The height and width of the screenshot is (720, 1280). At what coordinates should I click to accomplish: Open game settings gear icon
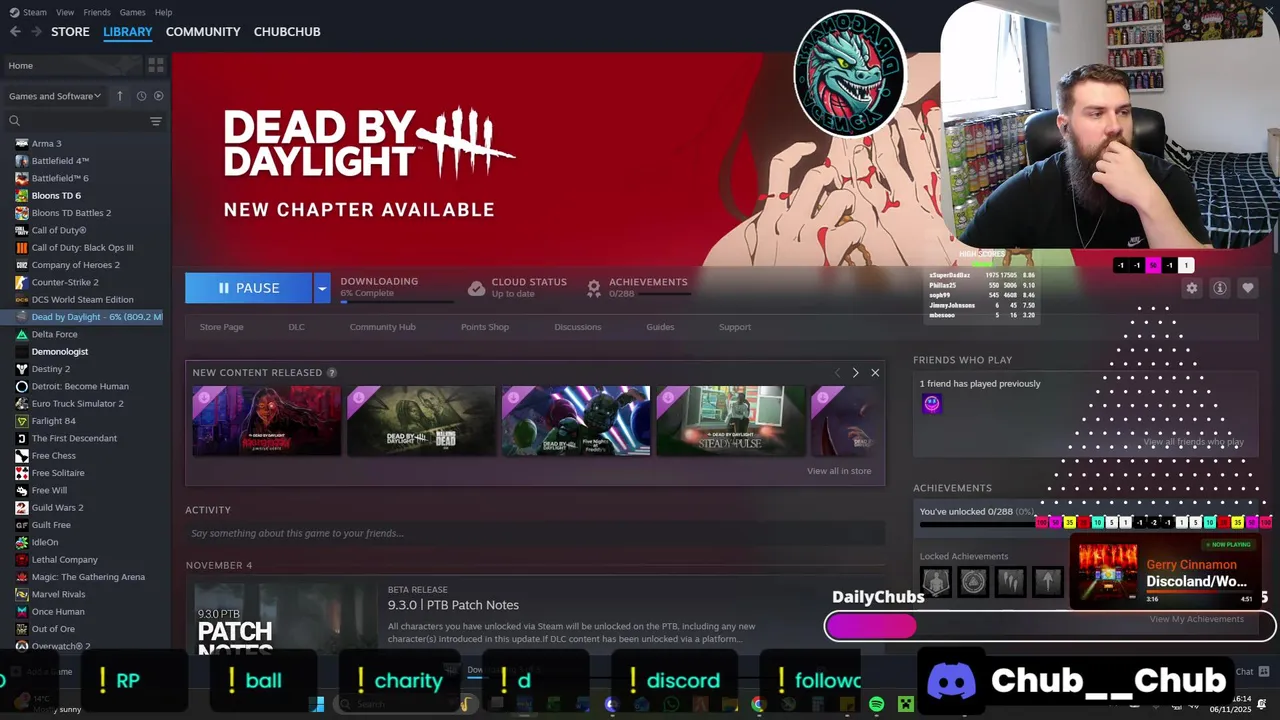pos(1192,288)
